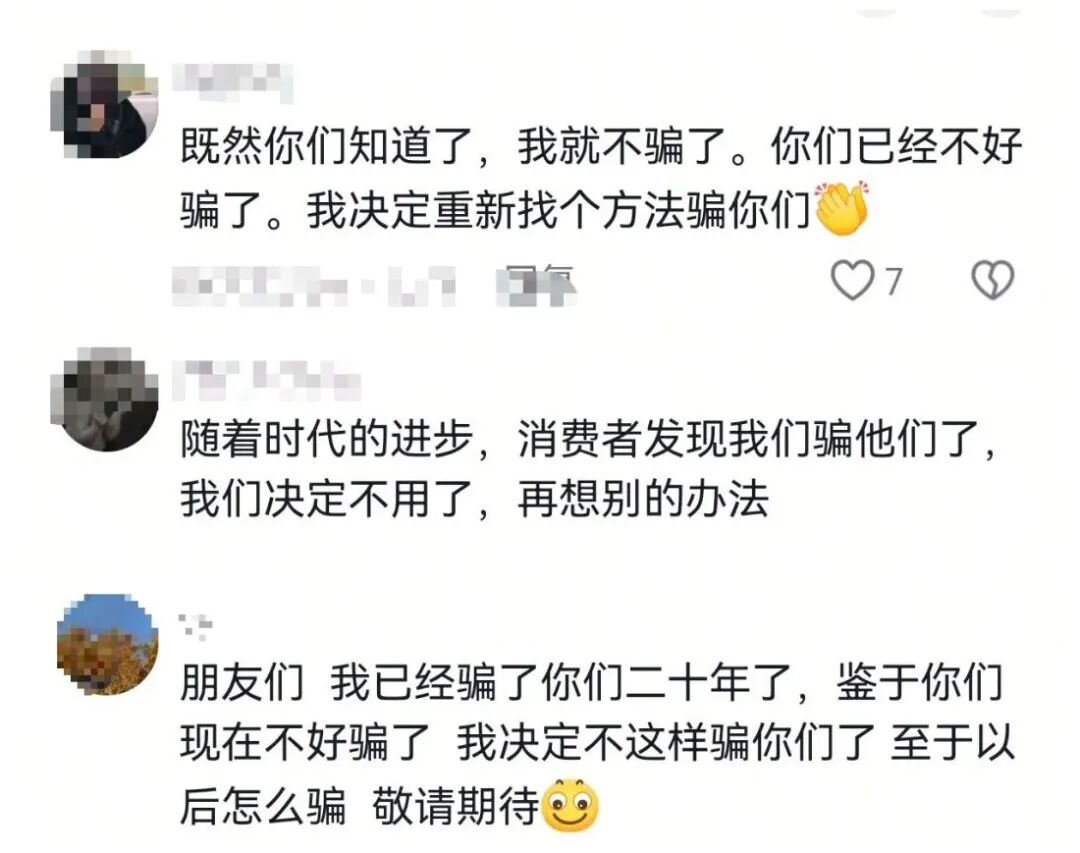Select comment starting 朋友们 我已经骗了你们二十年了
The width and height of the screenshot is (1080, 853).
596,744
